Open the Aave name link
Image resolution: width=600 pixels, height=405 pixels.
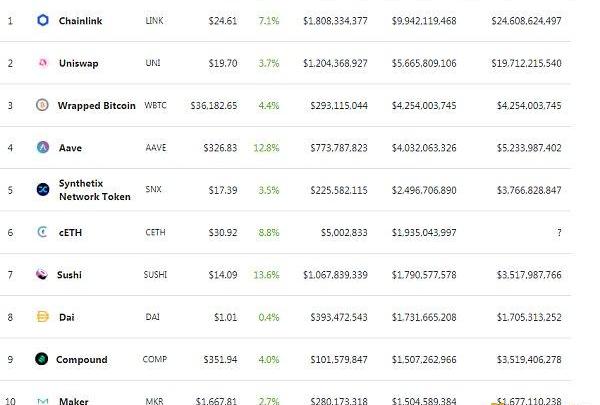coord(70,147)
